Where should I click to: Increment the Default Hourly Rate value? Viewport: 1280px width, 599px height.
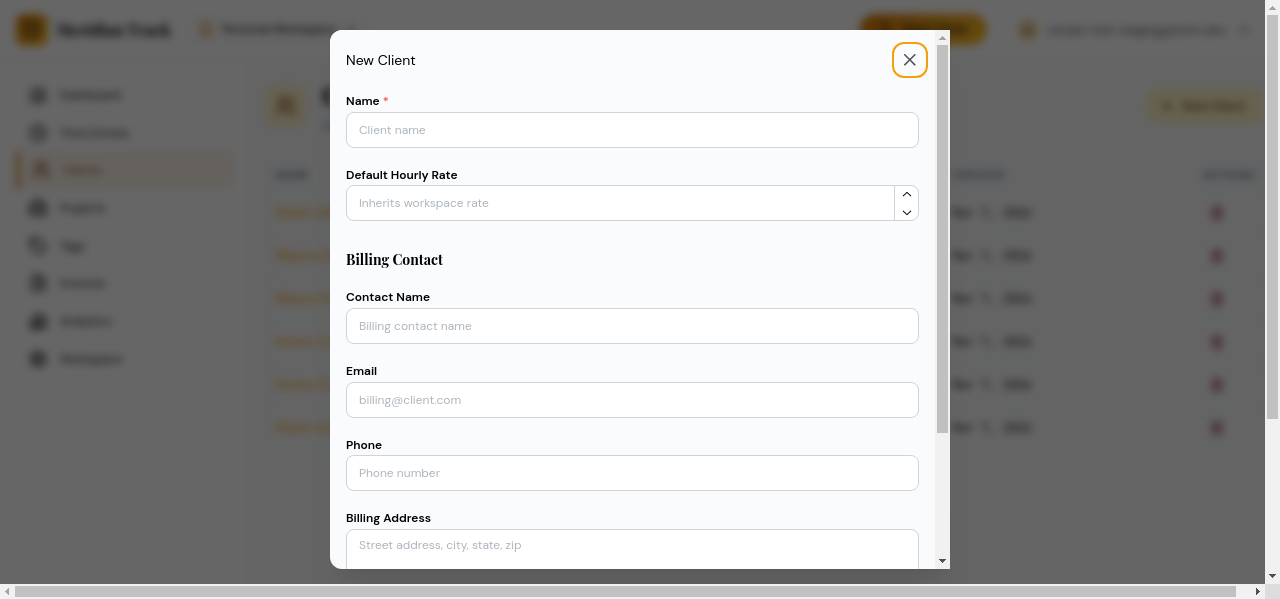click(907, 195)
